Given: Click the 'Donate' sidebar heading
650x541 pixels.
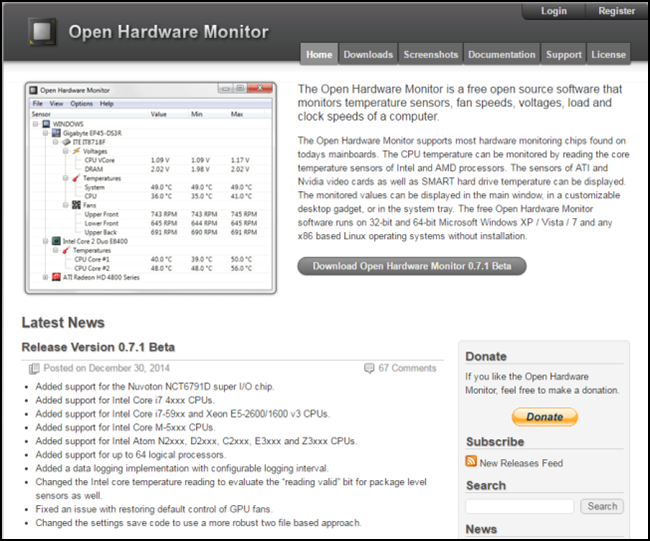Looking at the screenshot, I should click(x=486, y=357).
